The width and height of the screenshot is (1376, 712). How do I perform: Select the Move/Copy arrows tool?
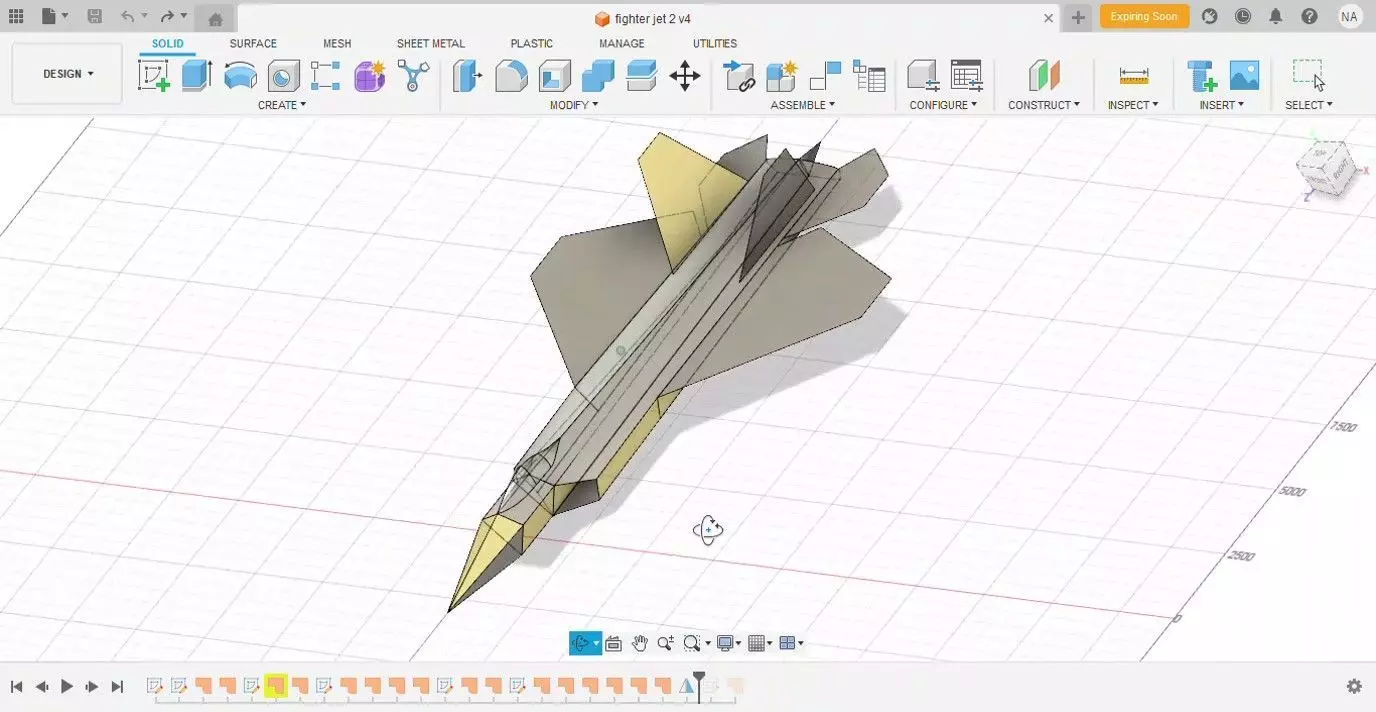(685, 76)
